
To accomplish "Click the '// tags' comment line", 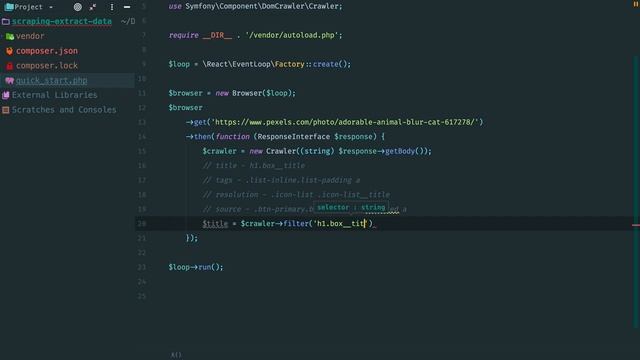I will click(281, 180).
